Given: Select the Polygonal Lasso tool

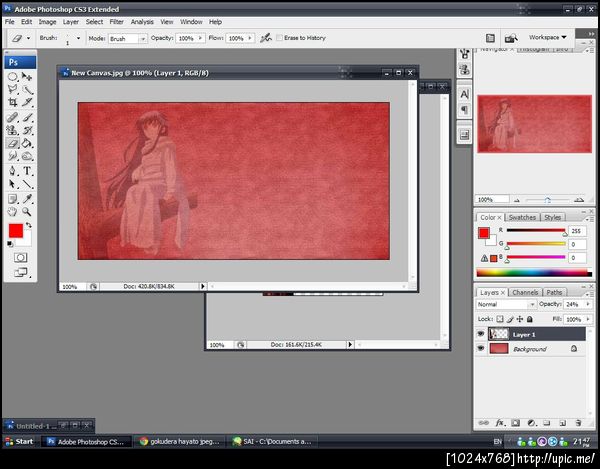Looking at the screenshot, I should 13,90.
